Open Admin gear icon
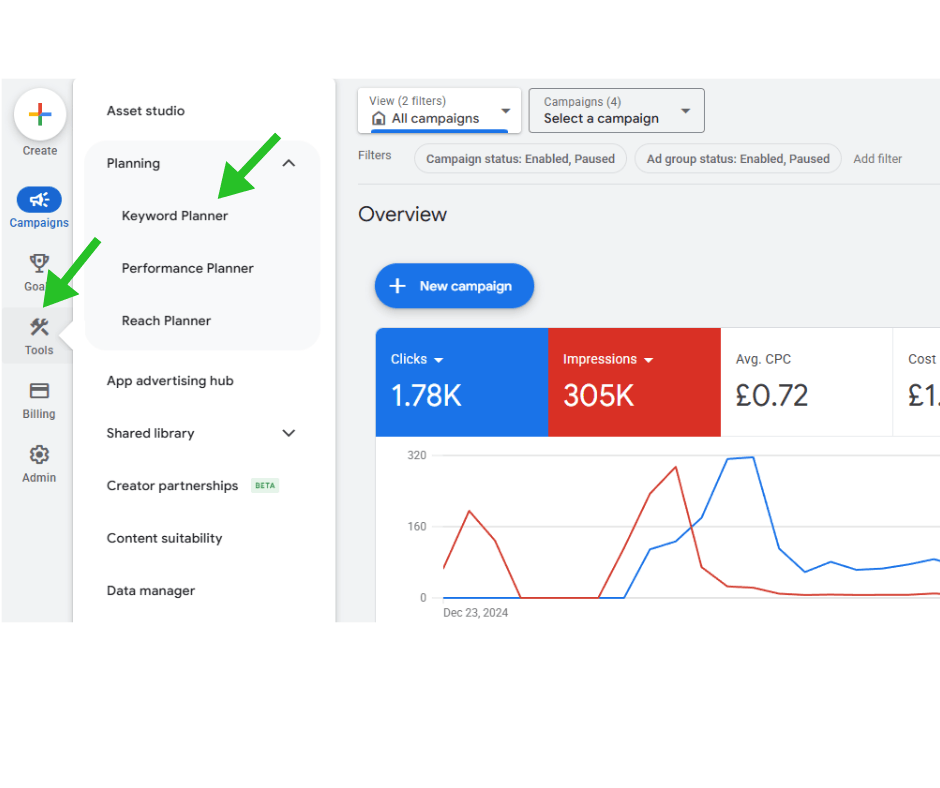 pos(39,455)
